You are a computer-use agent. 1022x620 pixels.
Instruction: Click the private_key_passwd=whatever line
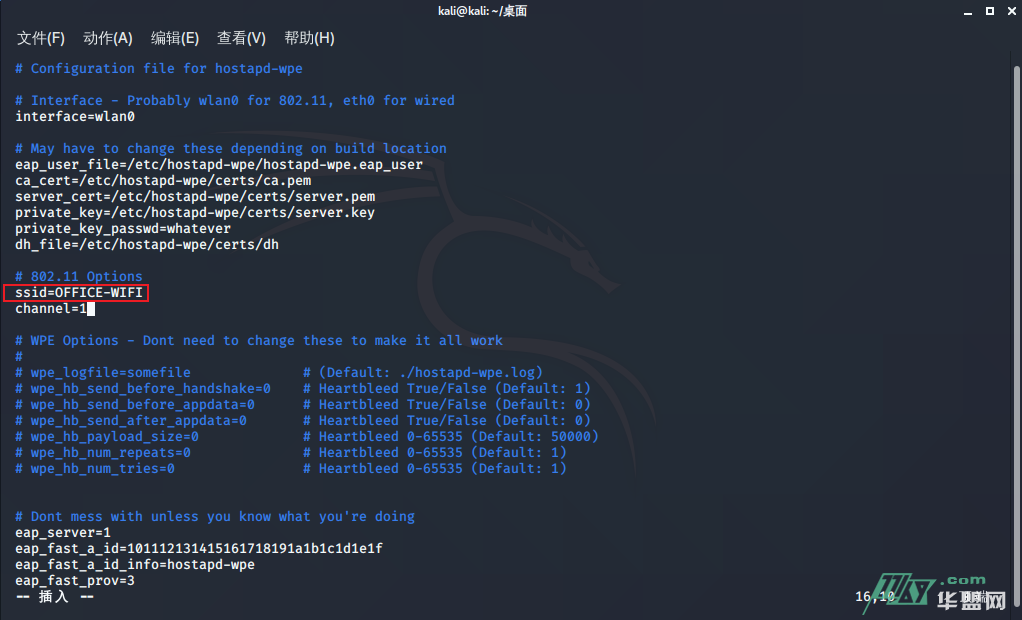coord(123,229)
